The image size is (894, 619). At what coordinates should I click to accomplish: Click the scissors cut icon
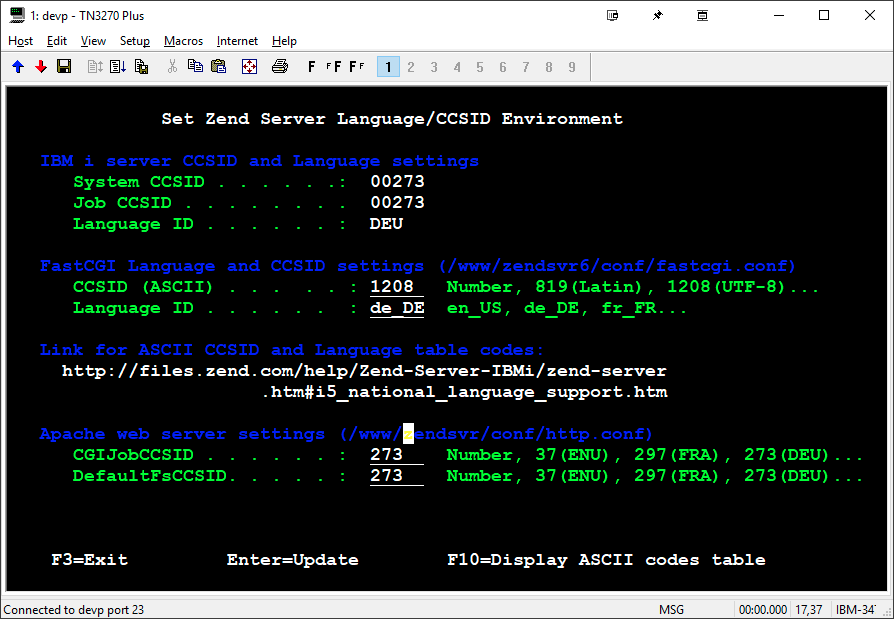[172, 67]
